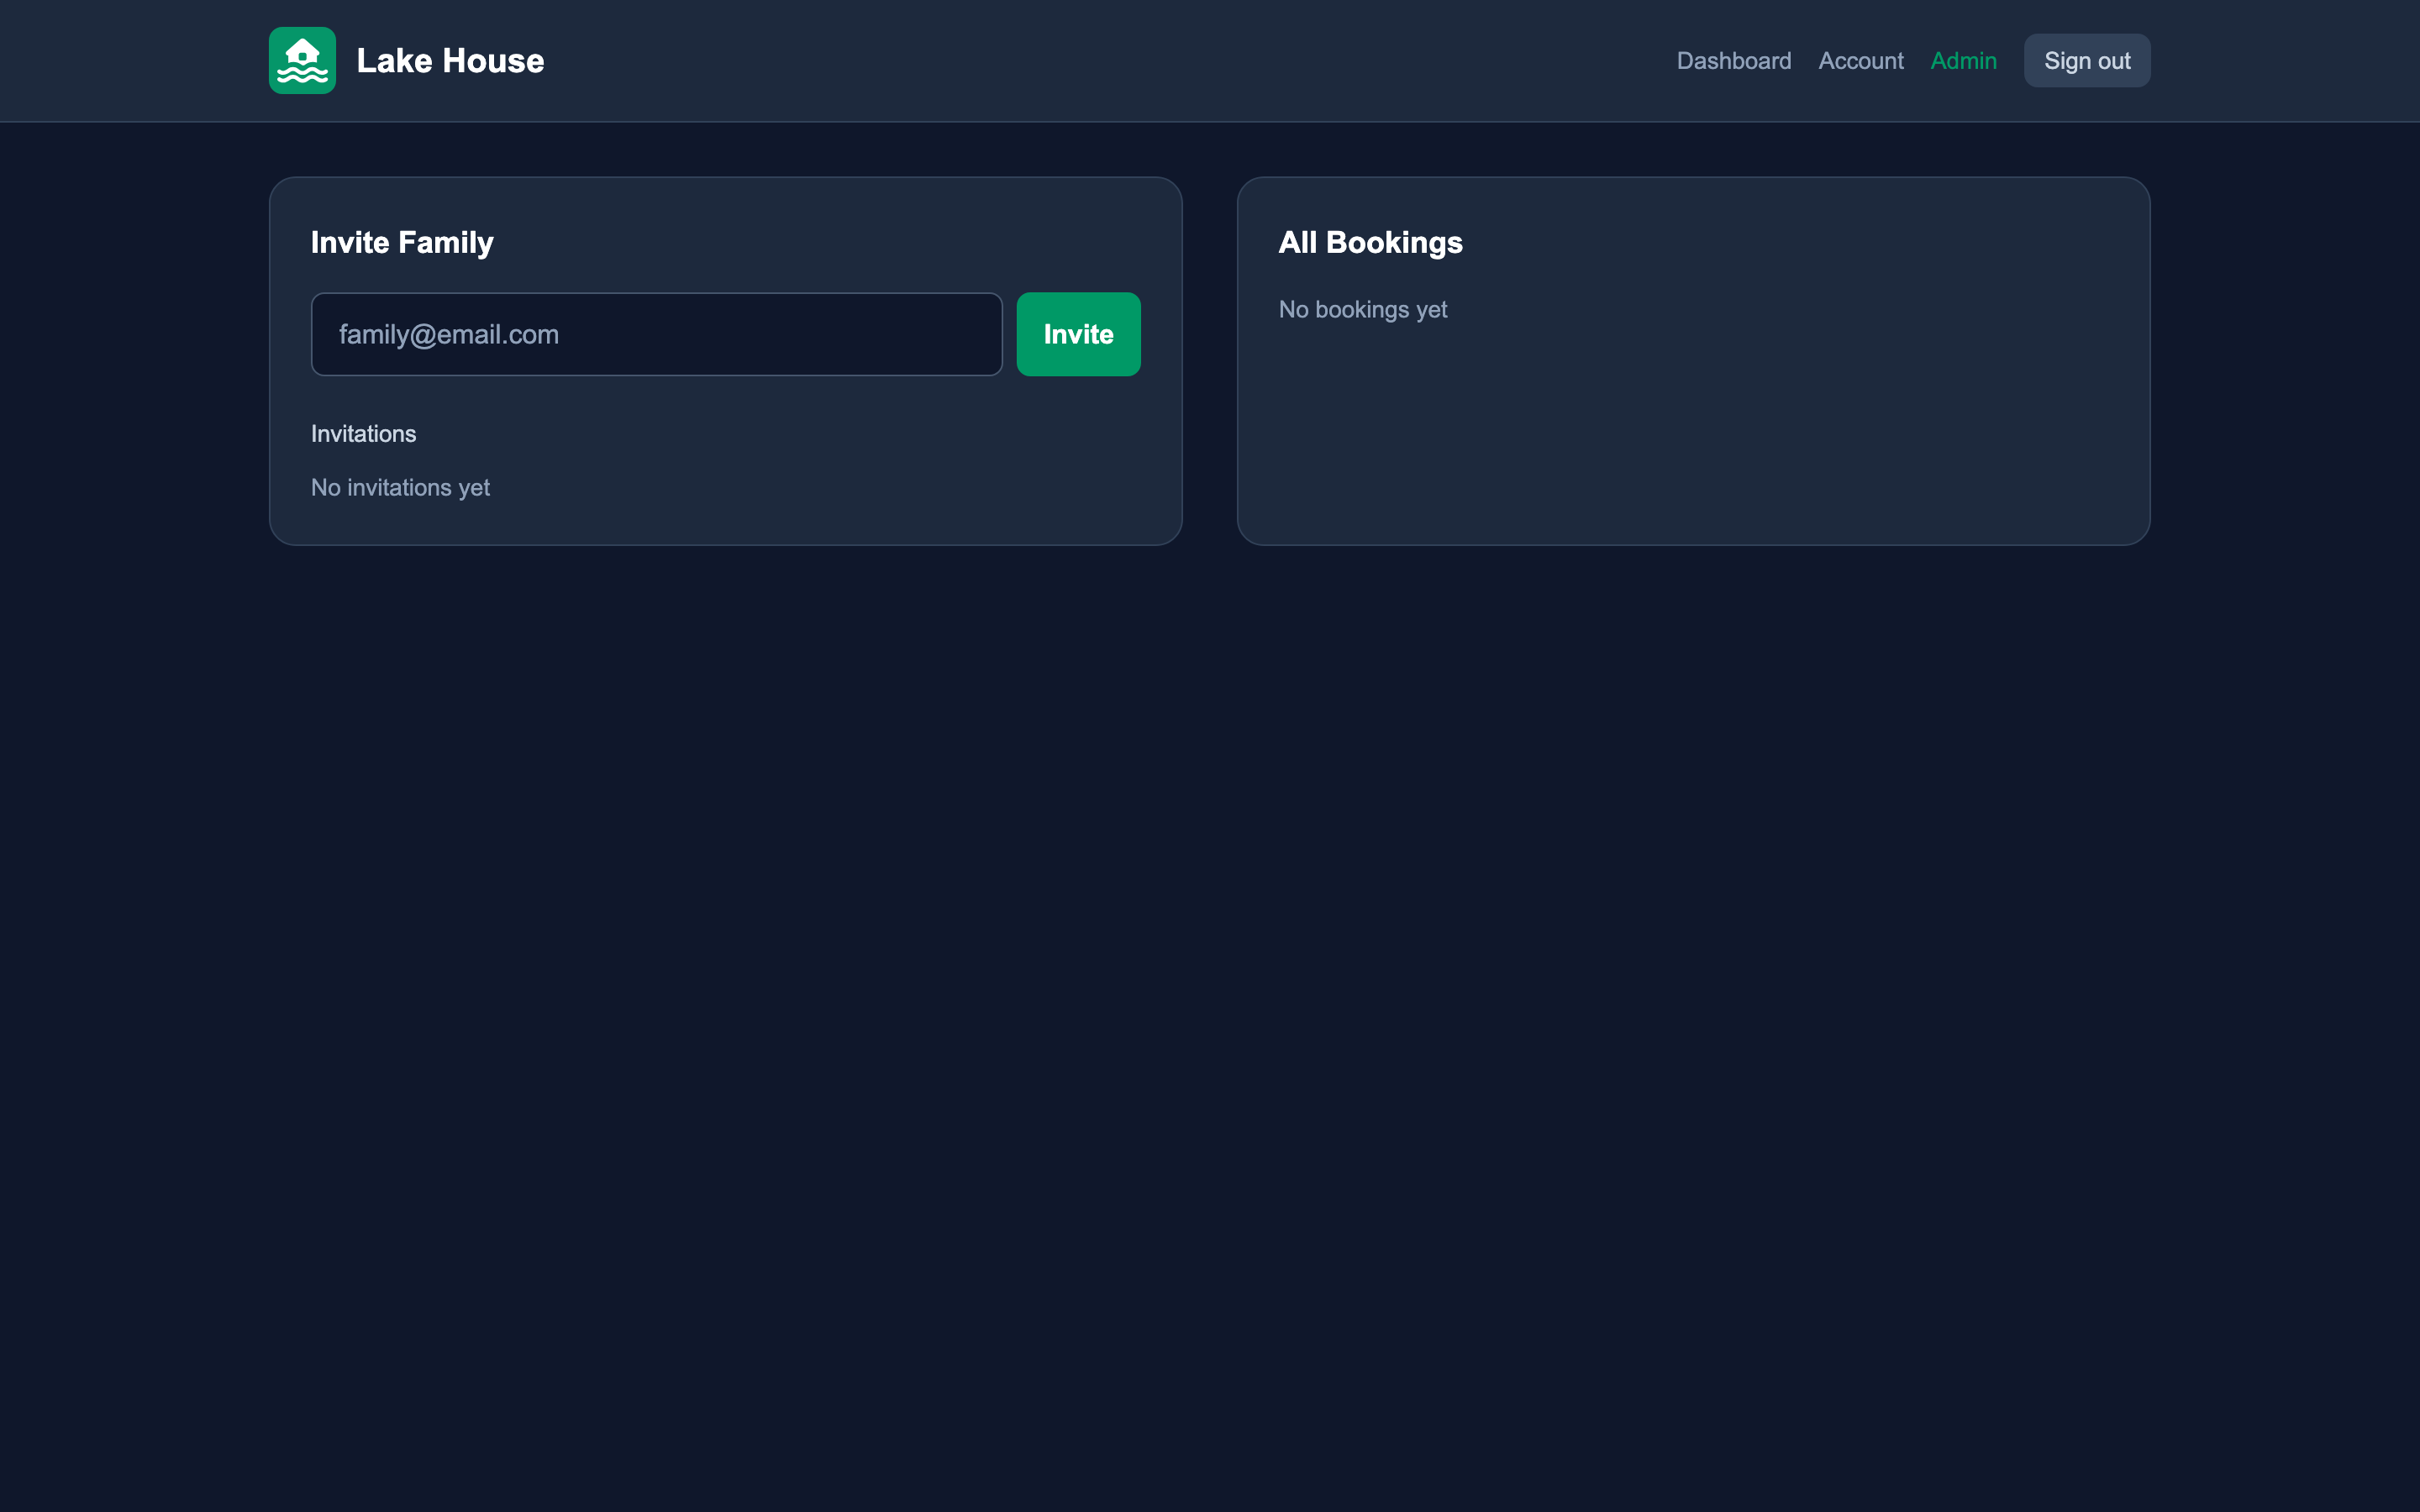Click the Lake House logo icon
Viewport: 2420px width, 1512px height.
[302, 60]
